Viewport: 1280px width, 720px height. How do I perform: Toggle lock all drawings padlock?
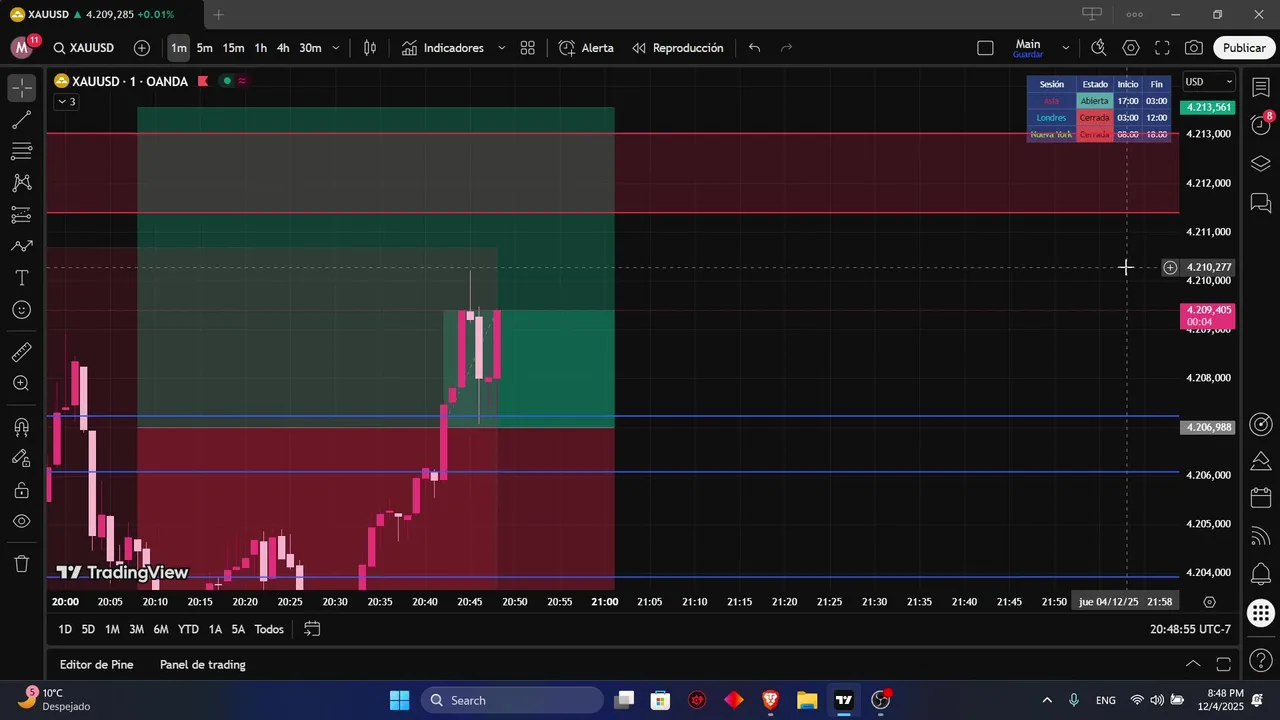(21, 490)
